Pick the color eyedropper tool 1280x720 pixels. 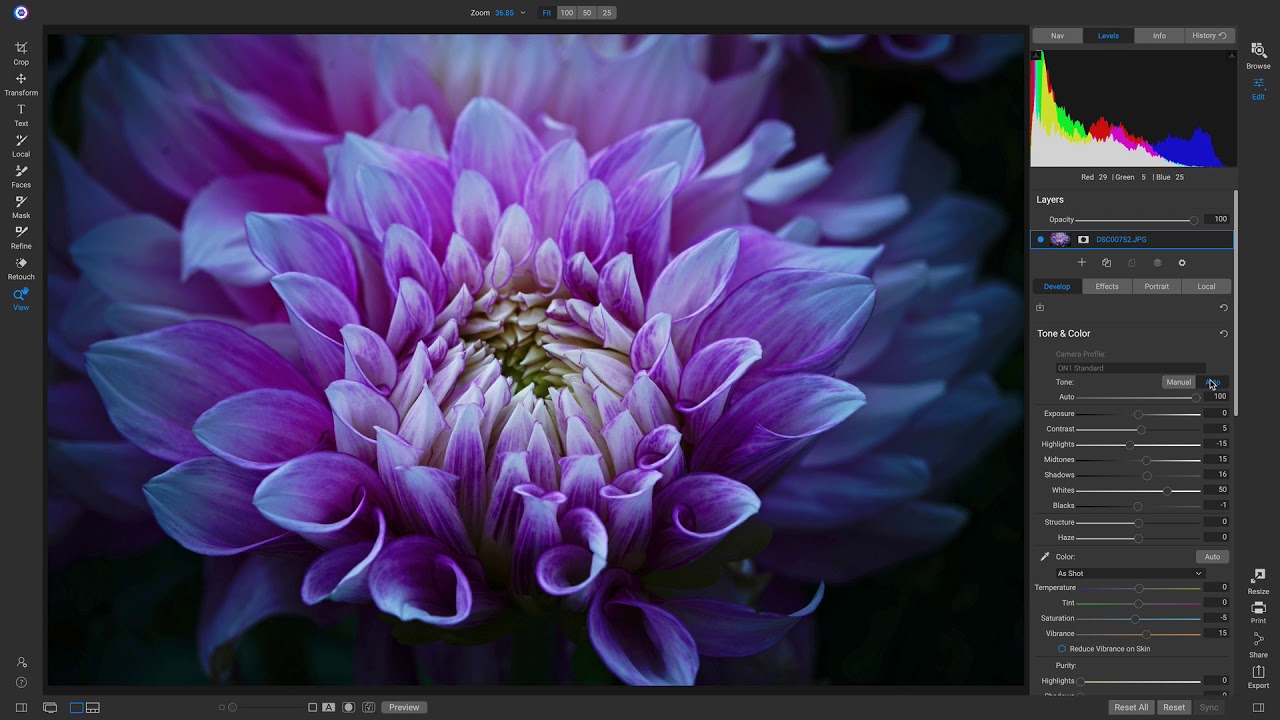(x=1045, y=557)
